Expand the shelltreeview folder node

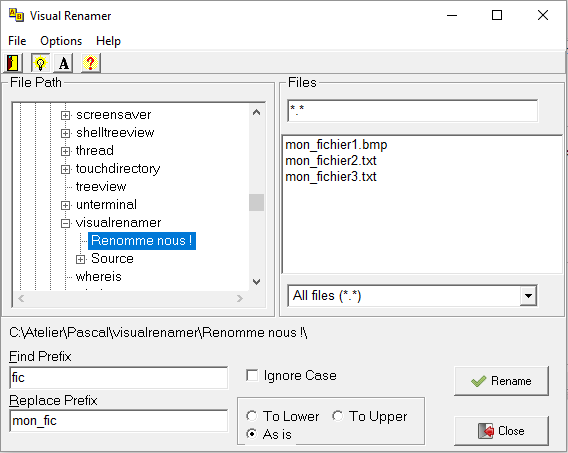[65, 133]
